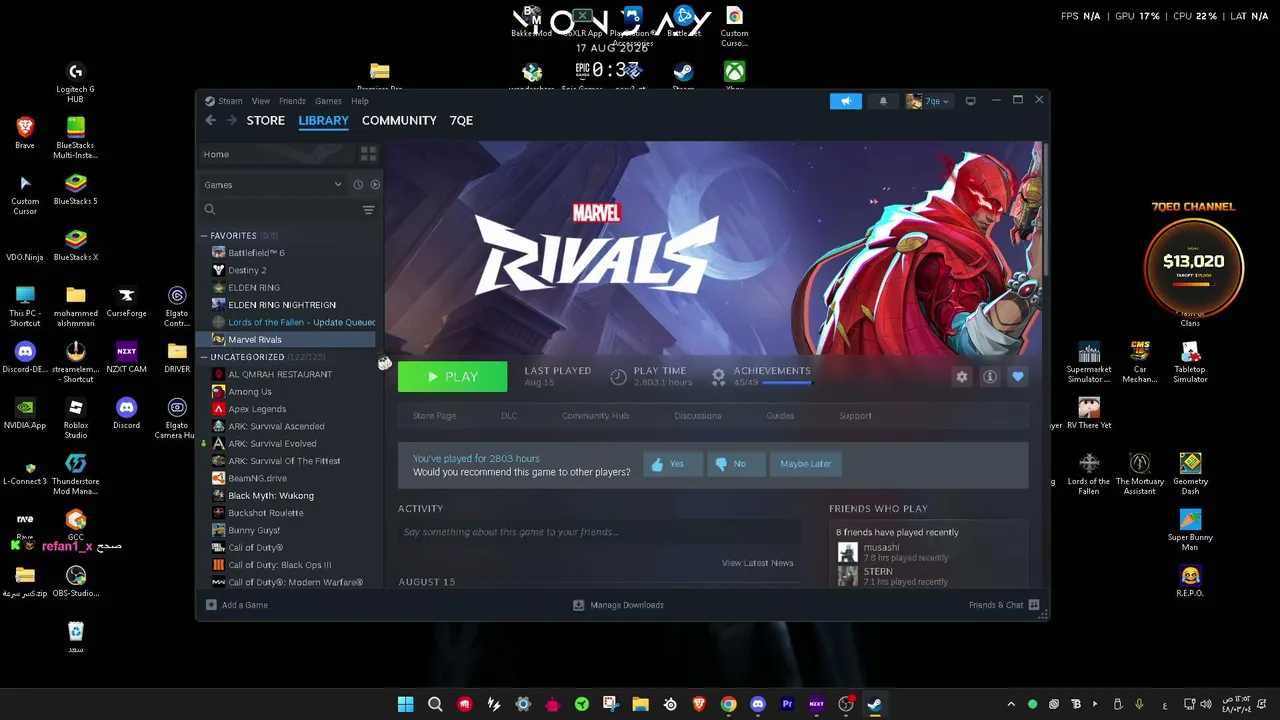Open Premiere Pro from the taskbar

click(x=787, y=704)
